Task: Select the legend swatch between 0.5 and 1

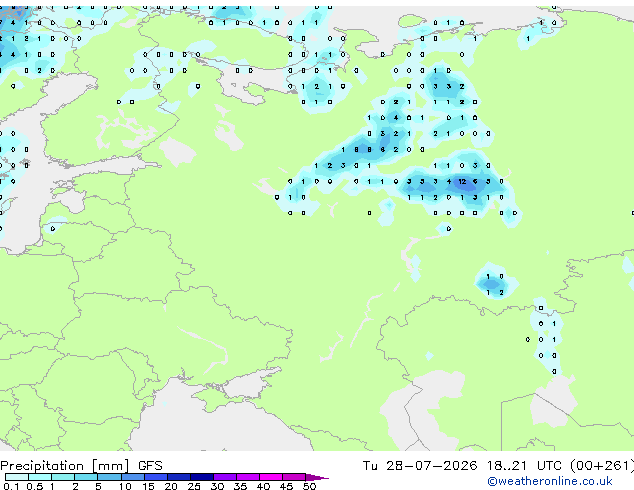Action: point(40,477)
